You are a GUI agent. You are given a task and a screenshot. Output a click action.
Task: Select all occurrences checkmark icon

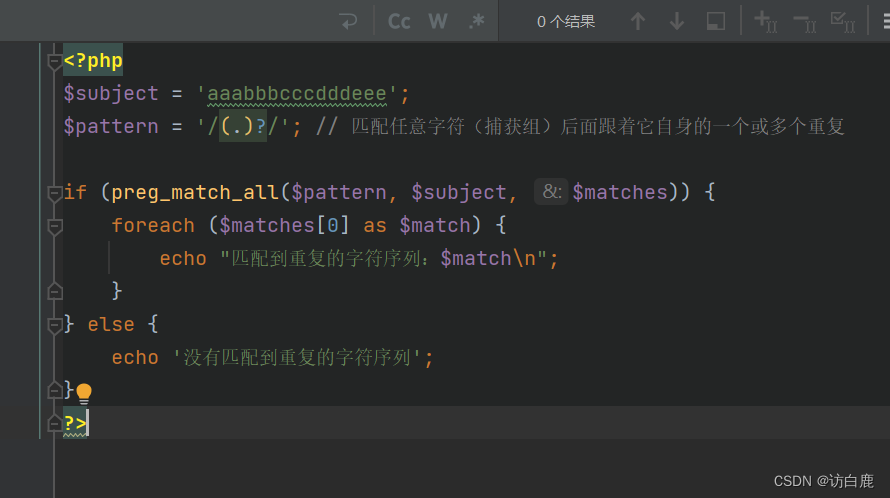point(843,22)
